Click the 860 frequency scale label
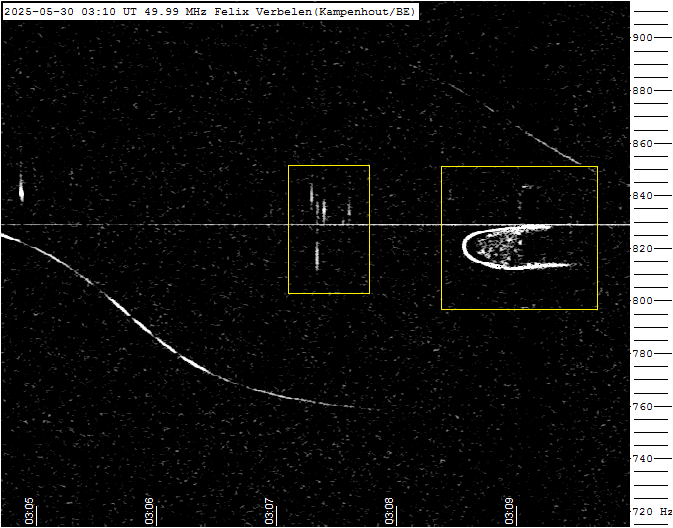673x528 pixels. [642, 143]
